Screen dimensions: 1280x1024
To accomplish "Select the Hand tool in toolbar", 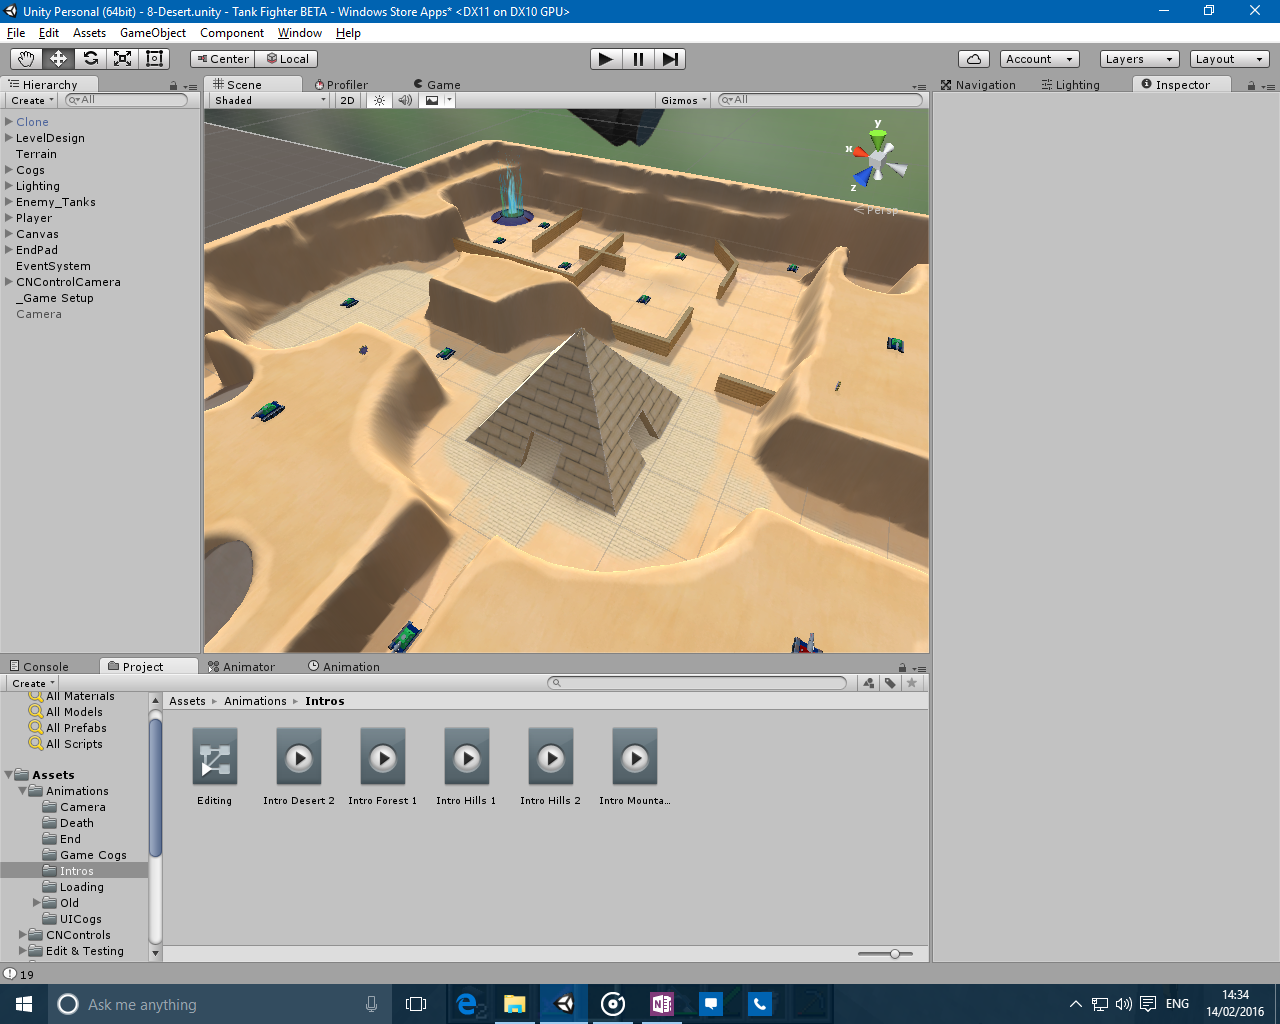I will click(26, 59).
